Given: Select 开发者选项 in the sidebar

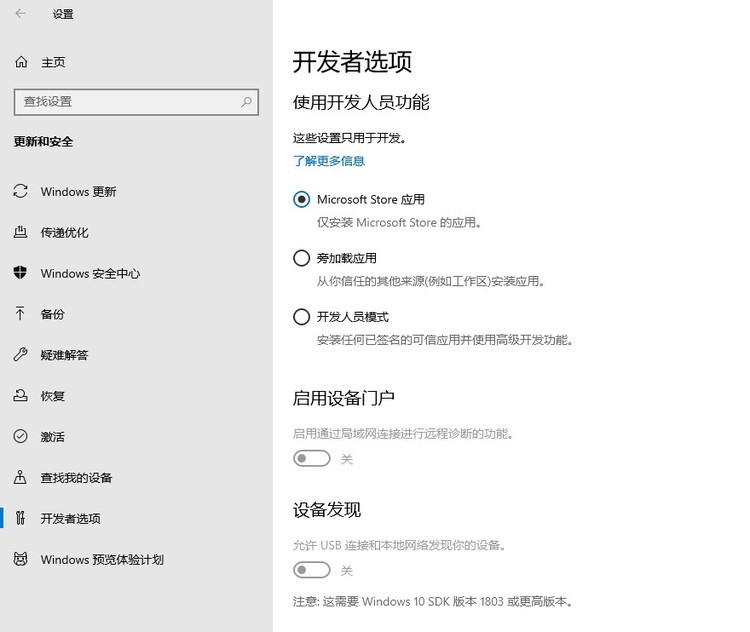Looking at the screenshot, I should pos(70,518).
